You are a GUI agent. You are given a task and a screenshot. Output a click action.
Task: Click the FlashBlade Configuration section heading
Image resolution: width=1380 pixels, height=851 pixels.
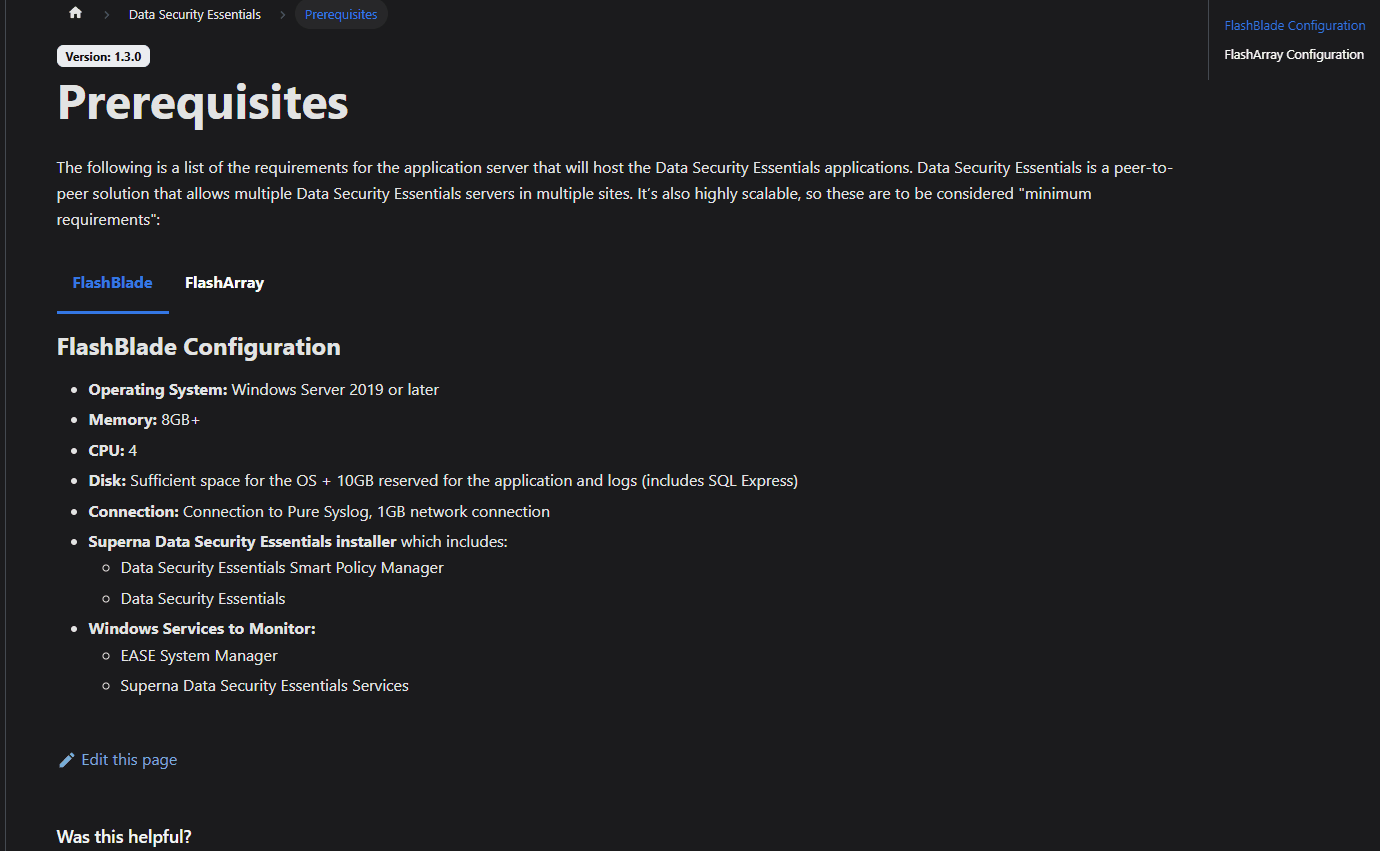click(199, 347)
